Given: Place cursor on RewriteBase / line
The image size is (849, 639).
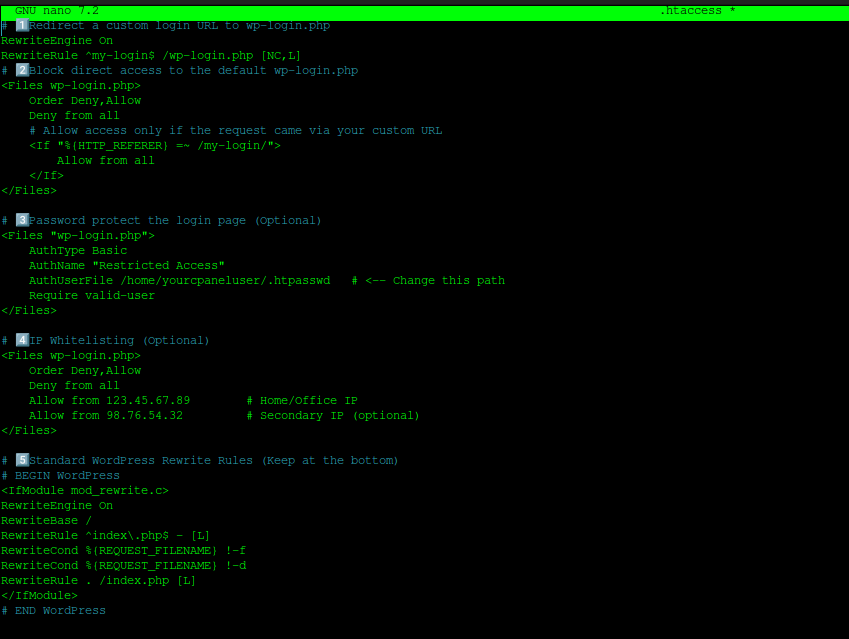Looking at the screenshot, I should click(46, 520).
